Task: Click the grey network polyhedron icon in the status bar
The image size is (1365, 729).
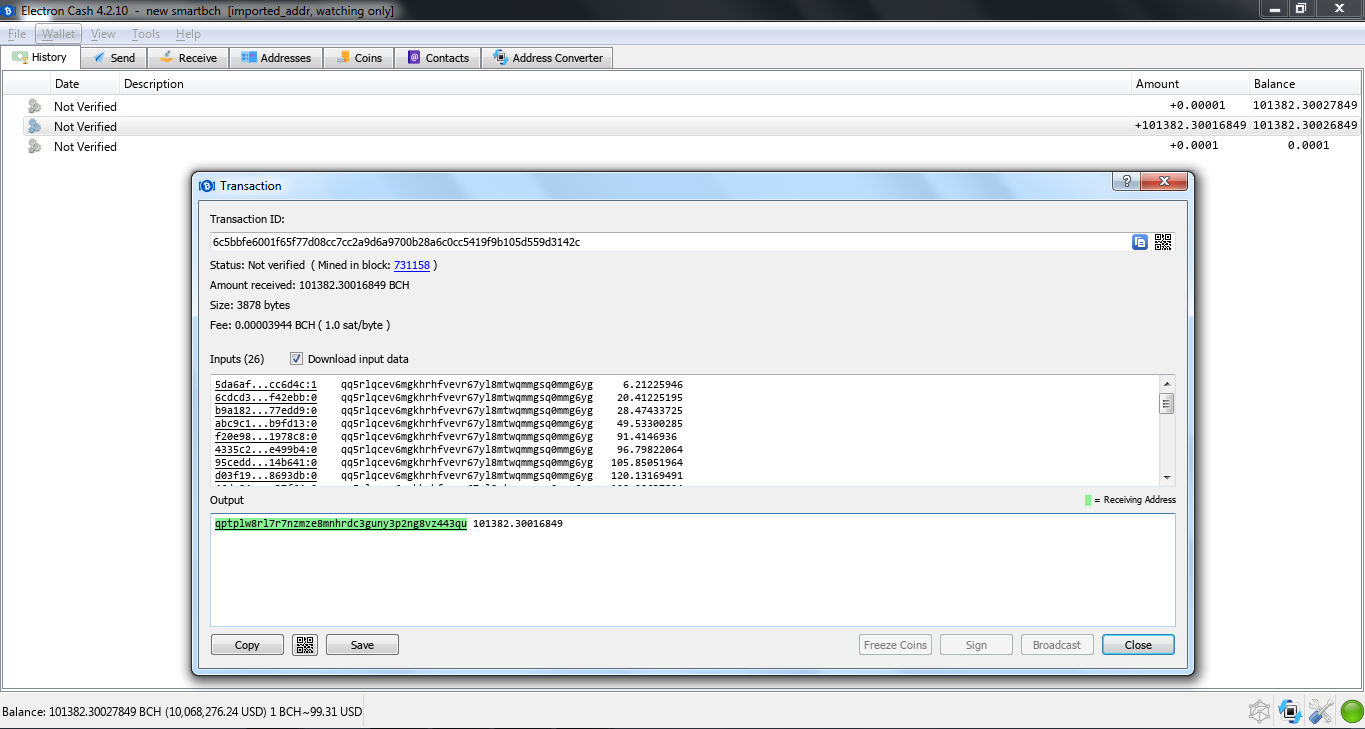Action: point(1259,712)
